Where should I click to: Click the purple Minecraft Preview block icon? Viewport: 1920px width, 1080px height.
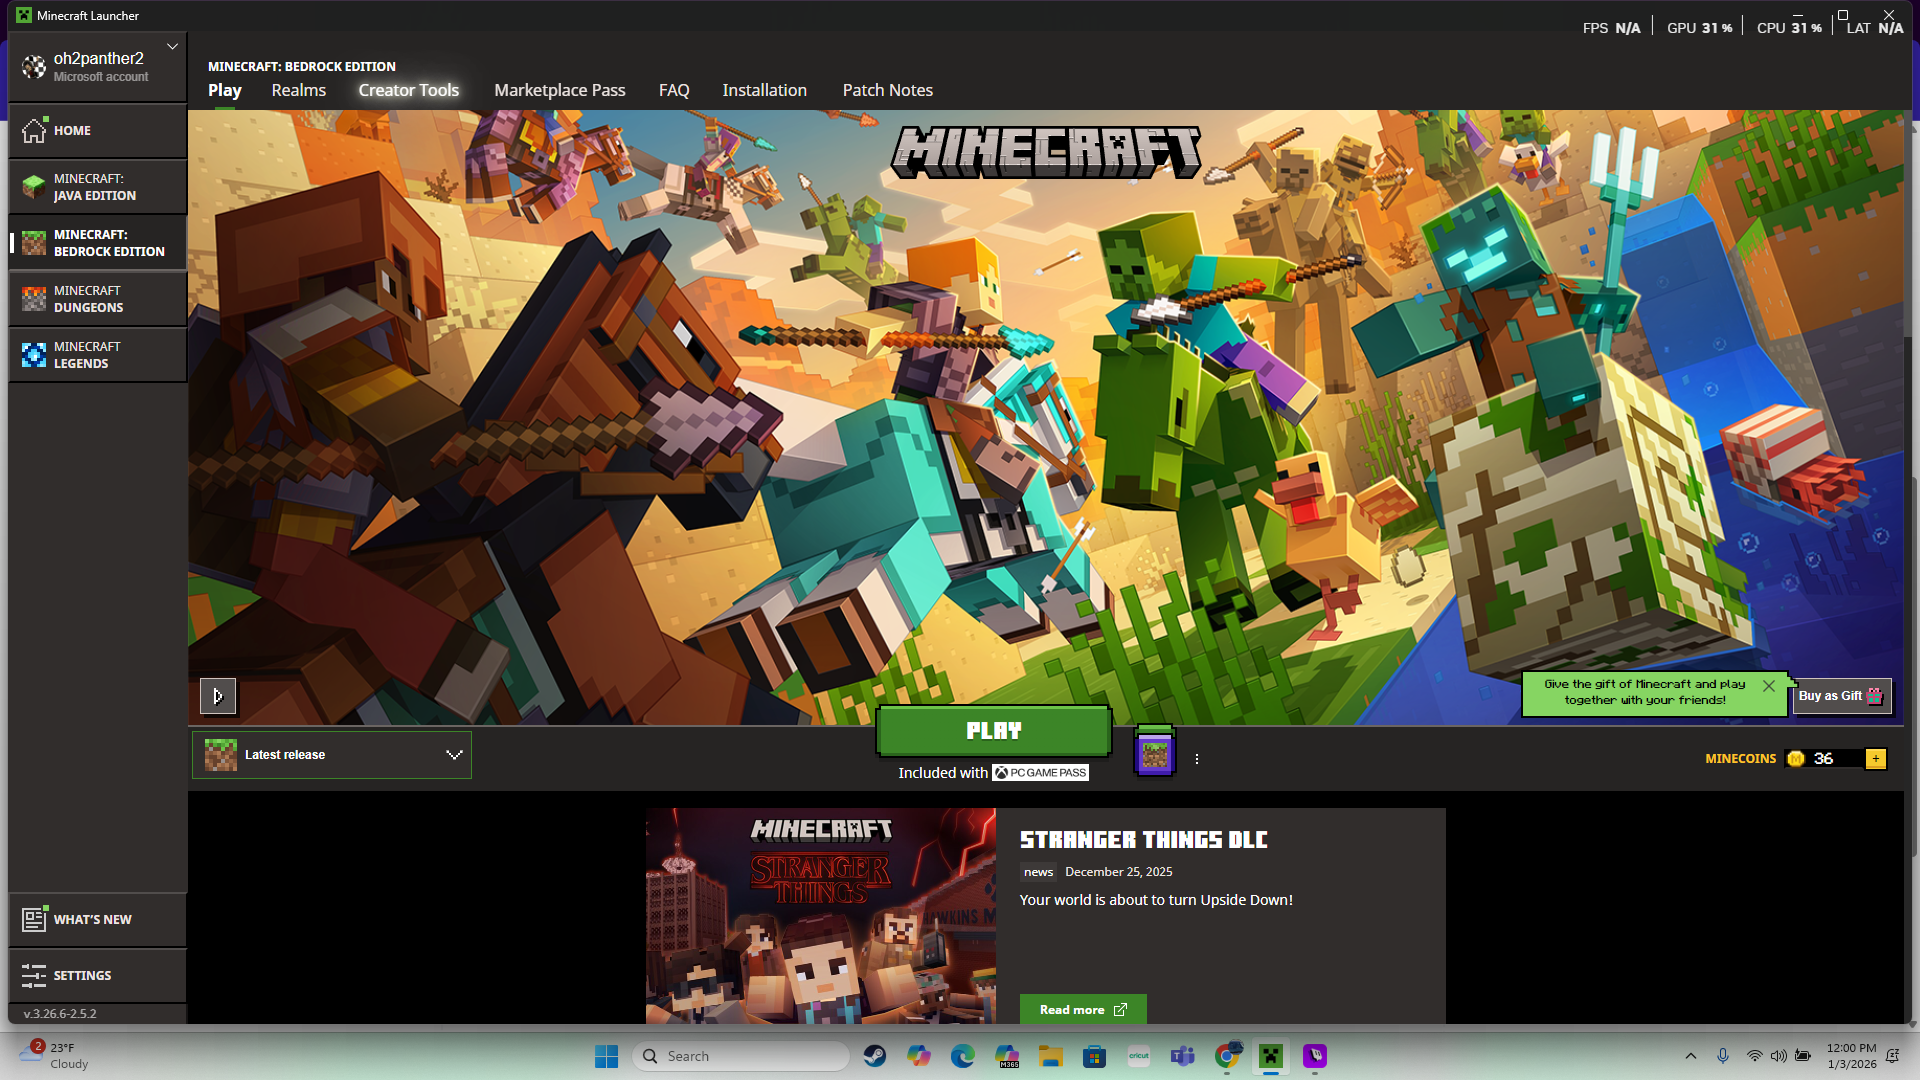pos(1155,754)
